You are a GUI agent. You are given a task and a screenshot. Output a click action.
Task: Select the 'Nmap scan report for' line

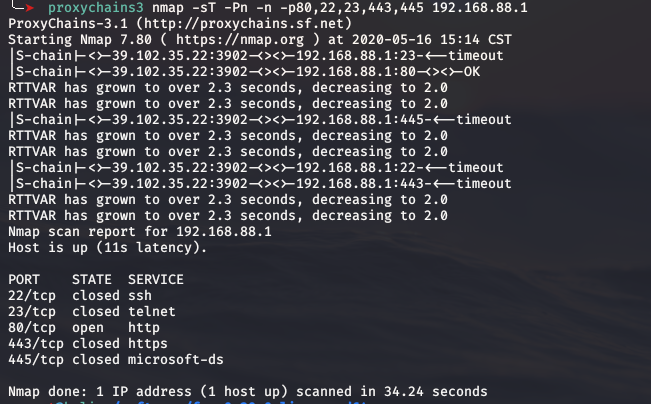click(139, 231)
